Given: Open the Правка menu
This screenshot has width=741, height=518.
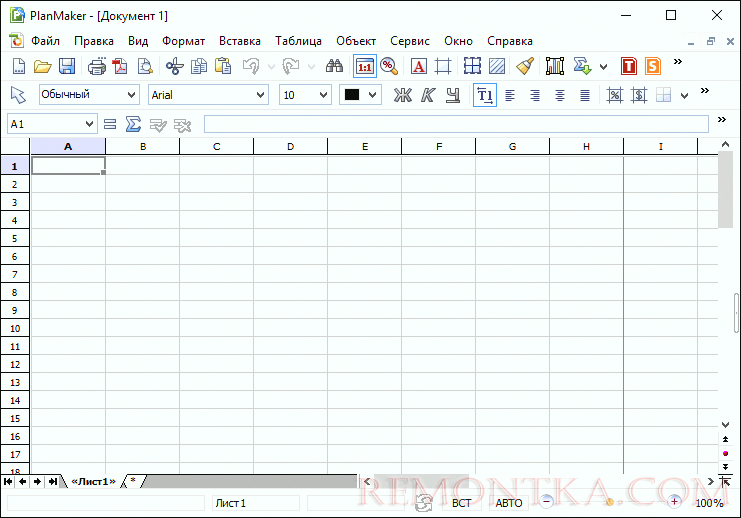Looking at the screenshot, I should (94, 41).
